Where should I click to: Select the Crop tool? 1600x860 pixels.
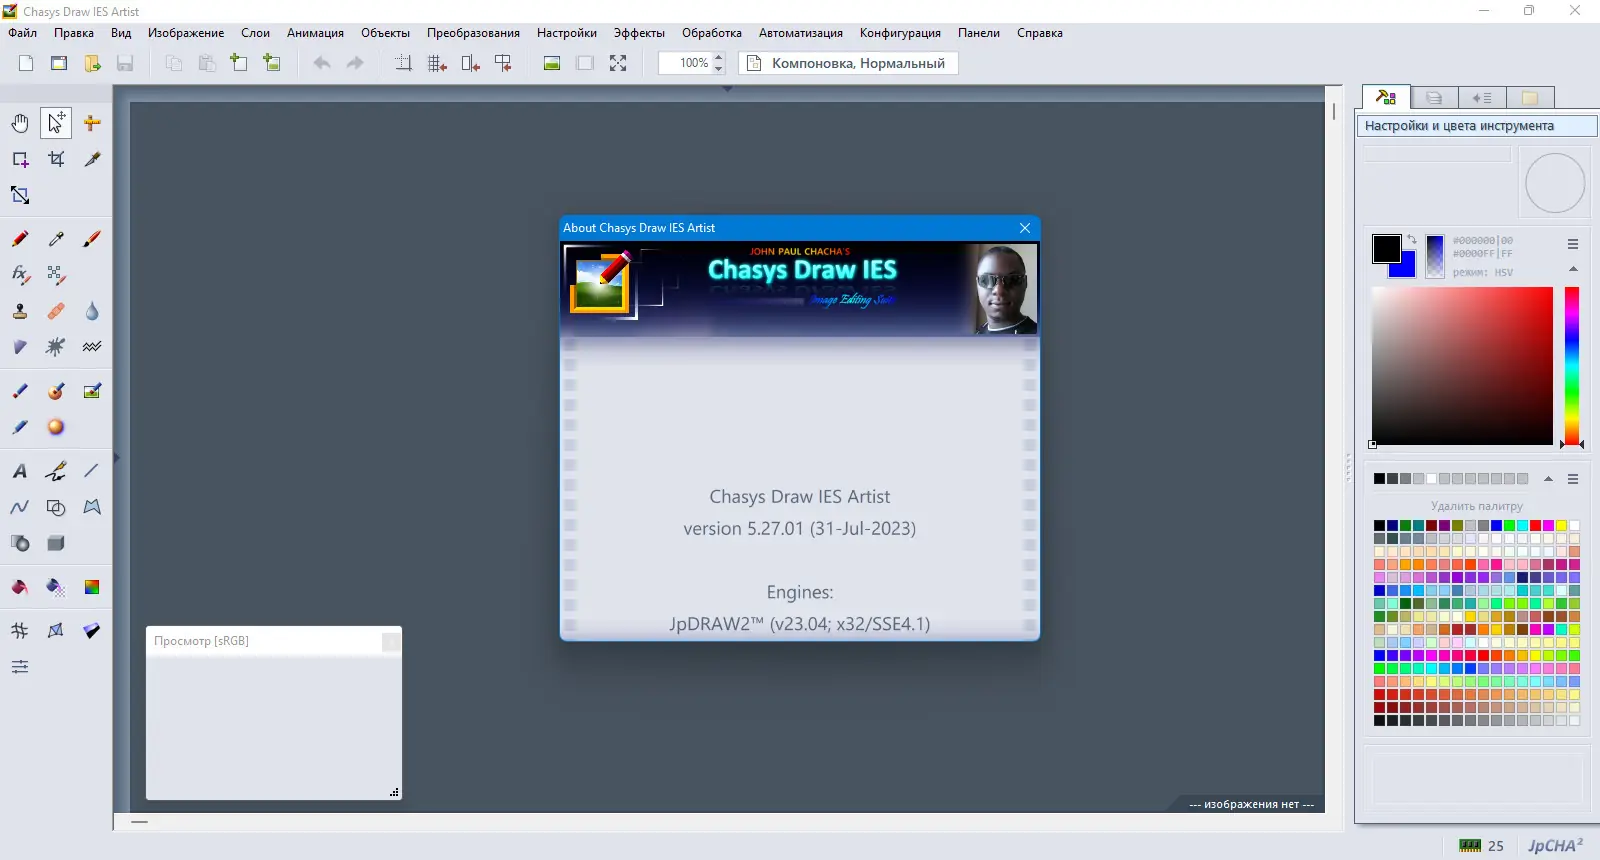coord(56,159)
